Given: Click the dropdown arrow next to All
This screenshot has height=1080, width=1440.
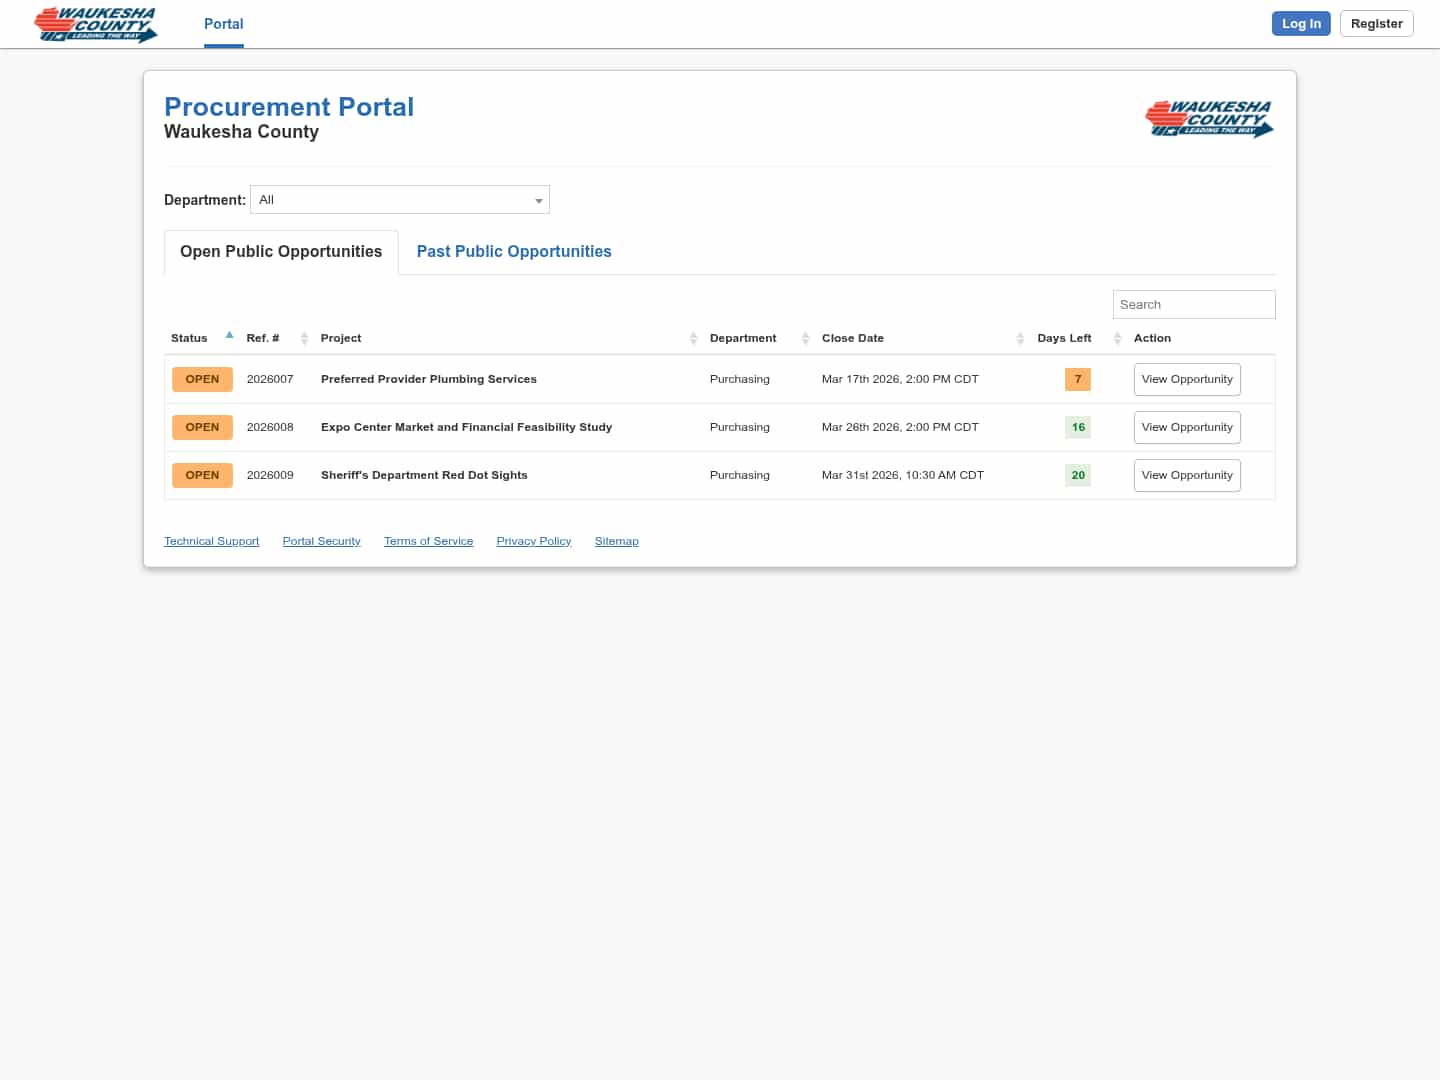Looking at the screenshot, I should coord(539,199).
